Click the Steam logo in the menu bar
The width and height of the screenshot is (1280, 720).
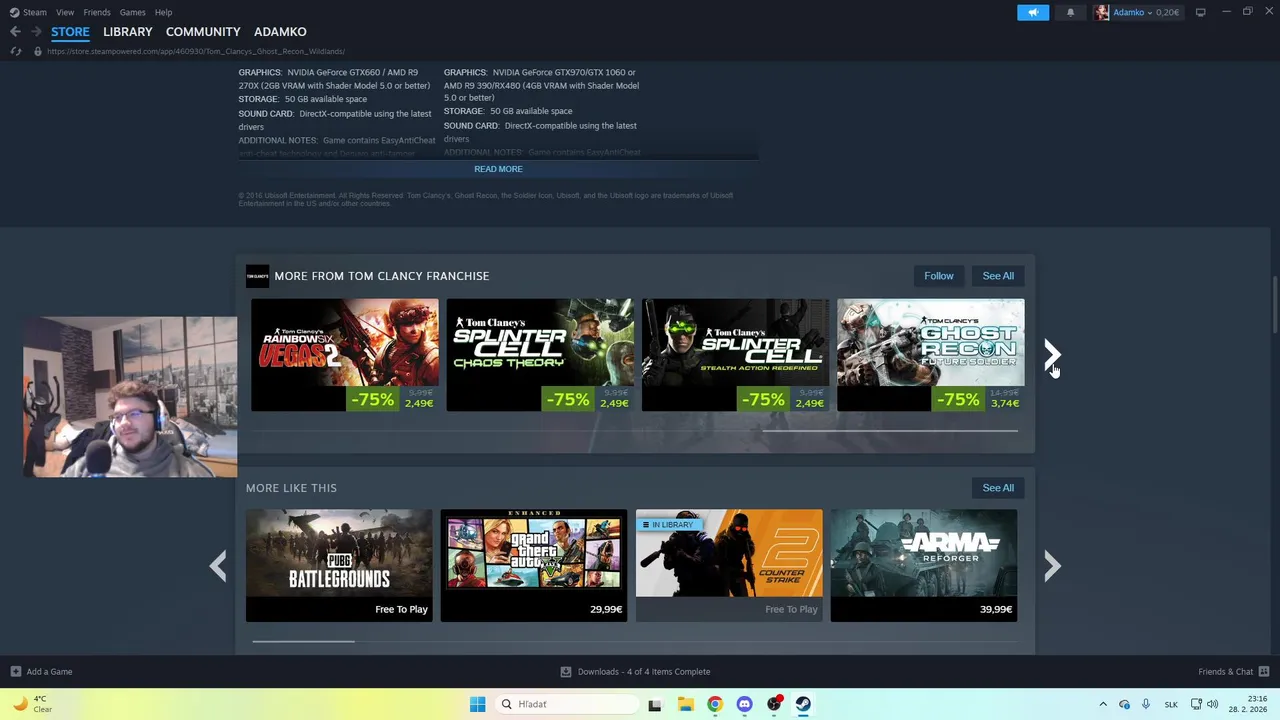click(x=15, y=12)
